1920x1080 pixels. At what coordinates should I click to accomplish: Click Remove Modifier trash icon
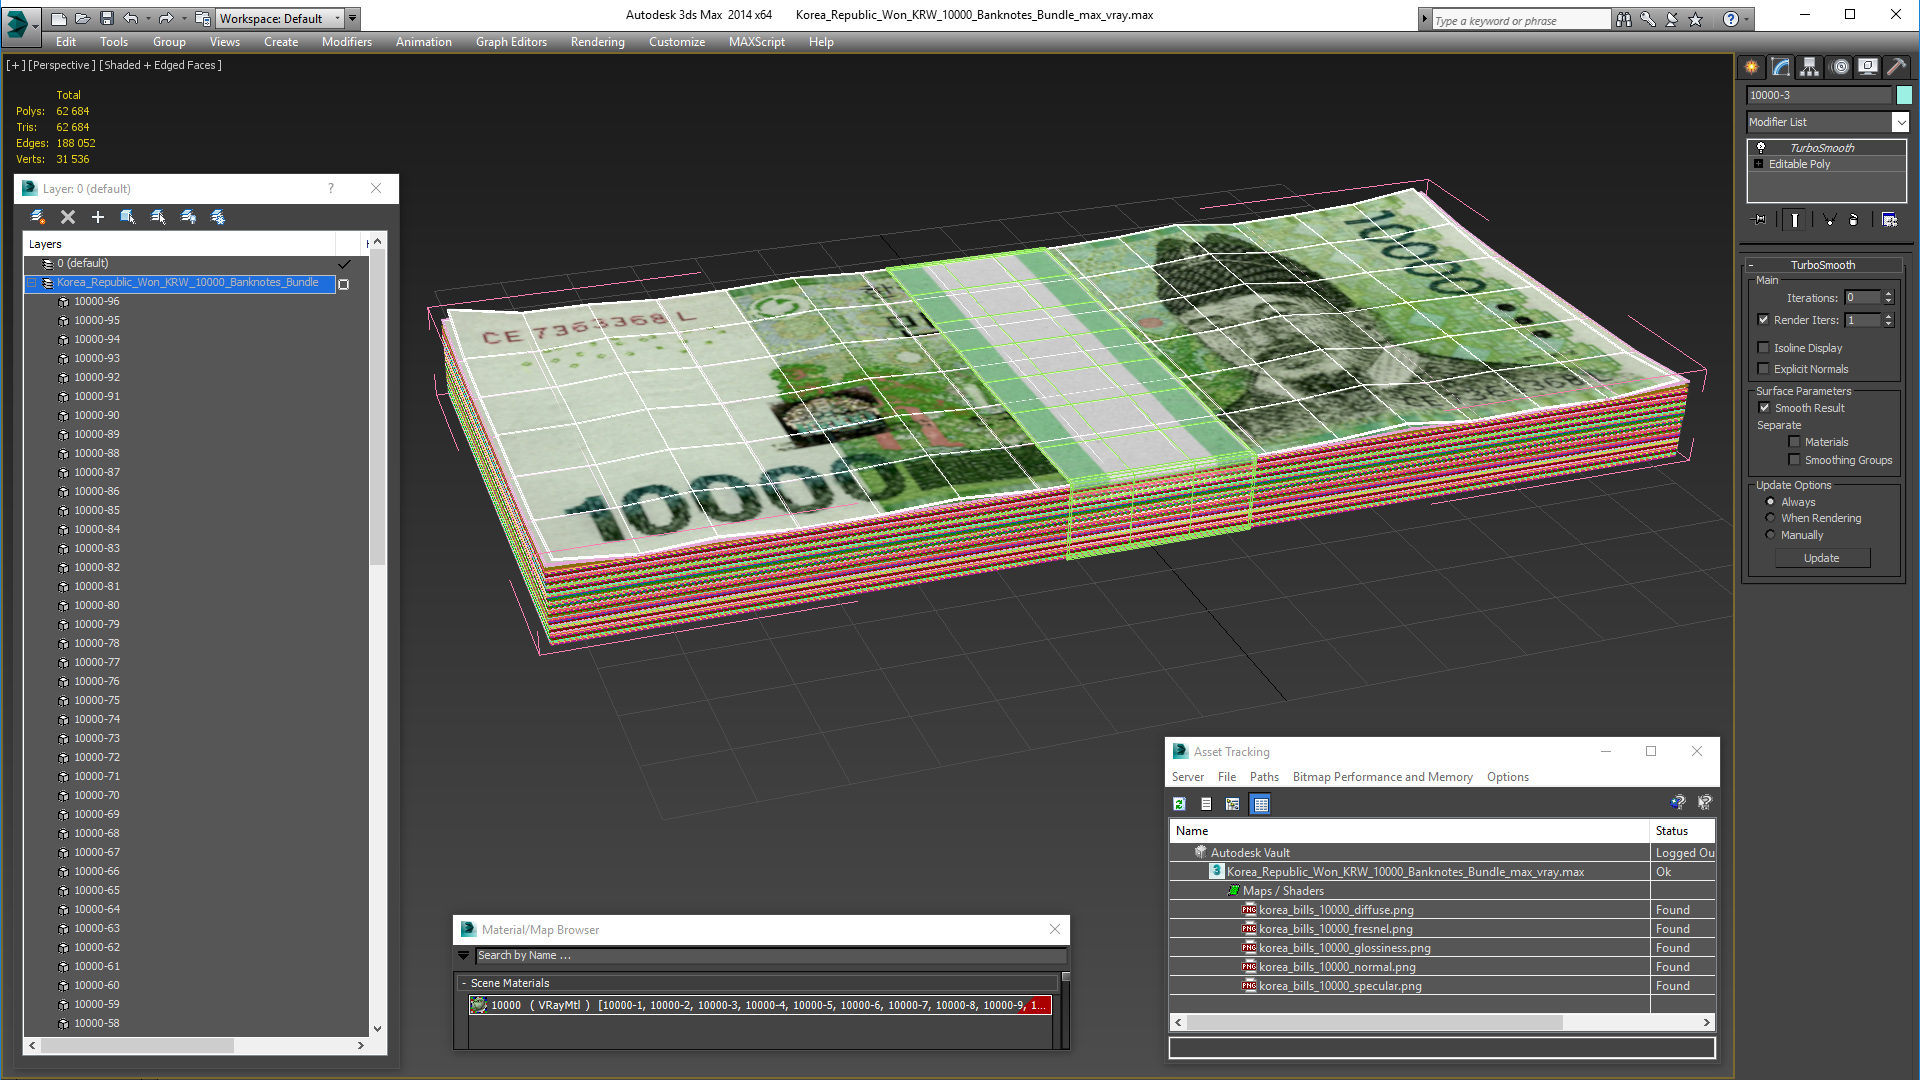[x=1854, y=220]
